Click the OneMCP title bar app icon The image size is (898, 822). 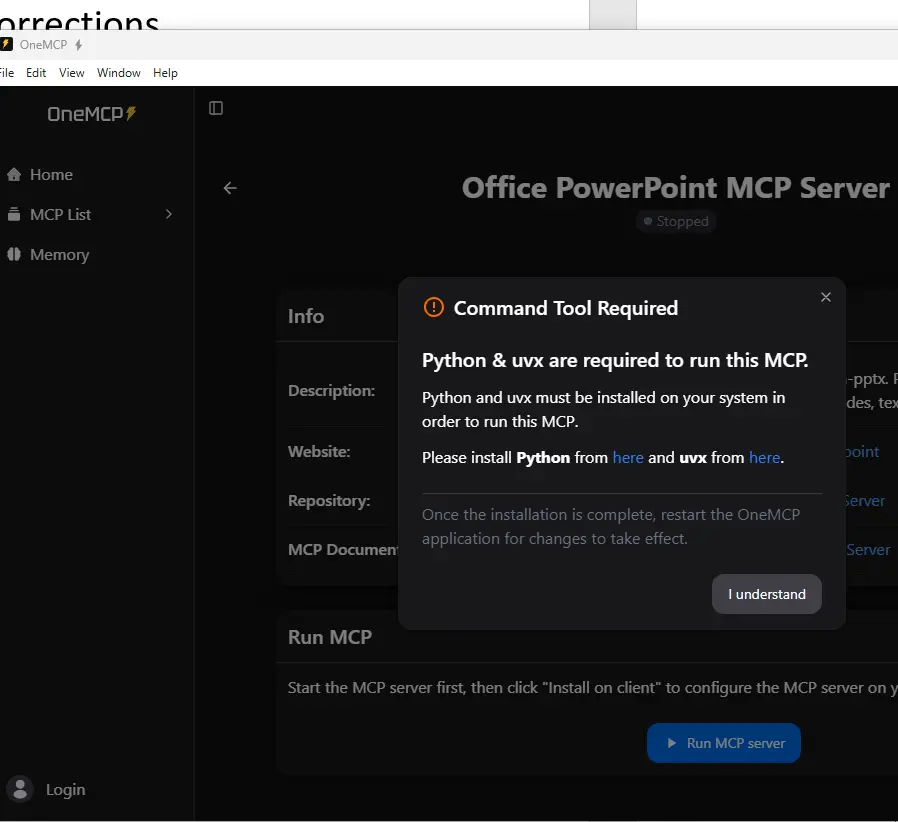click(6, 44)
